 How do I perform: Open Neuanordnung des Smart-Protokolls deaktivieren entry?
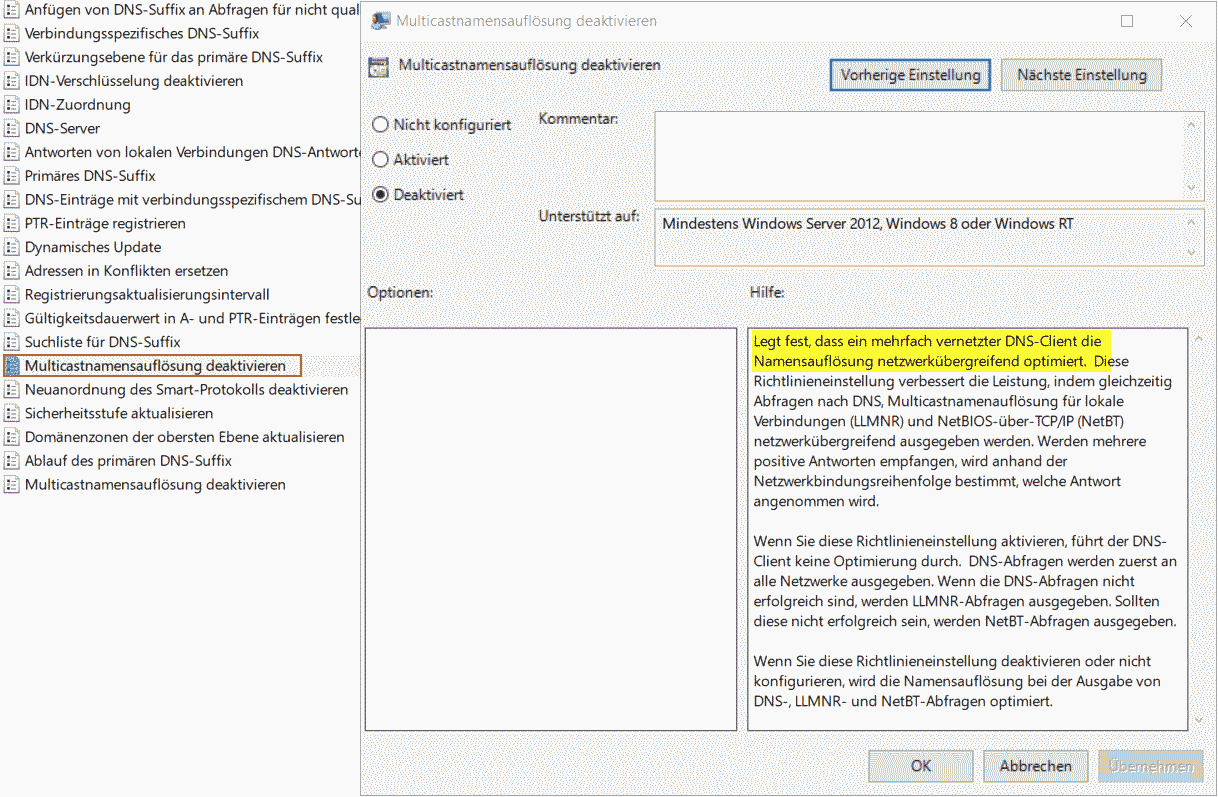(186, 390)
